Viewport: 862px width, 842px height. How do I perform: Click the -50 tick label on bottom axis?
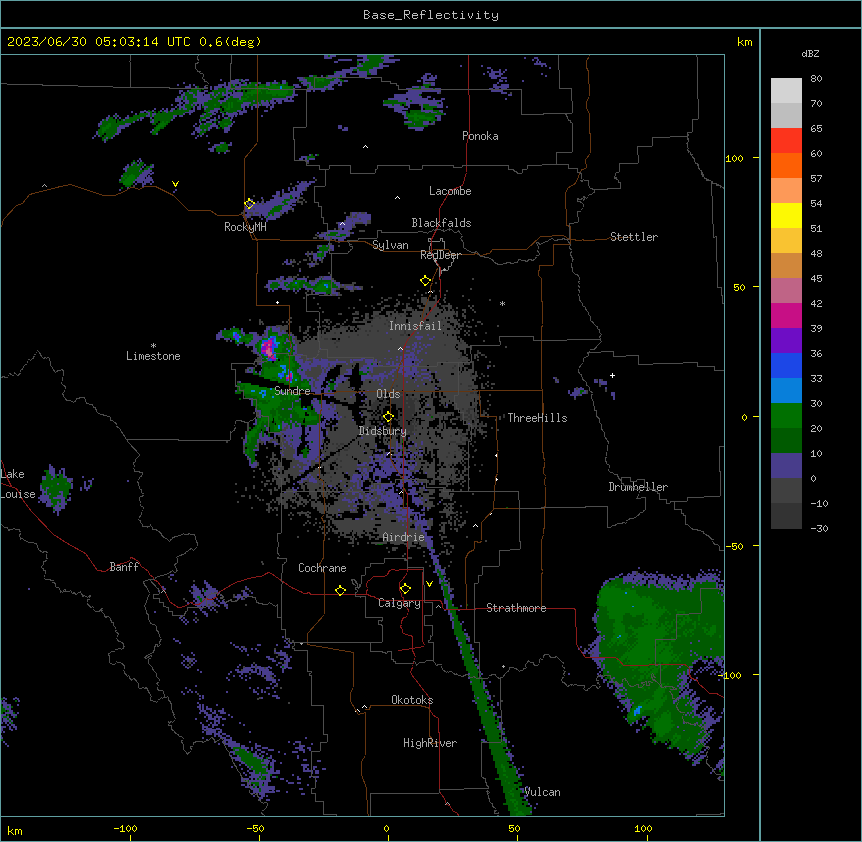(x=255, y=828)
